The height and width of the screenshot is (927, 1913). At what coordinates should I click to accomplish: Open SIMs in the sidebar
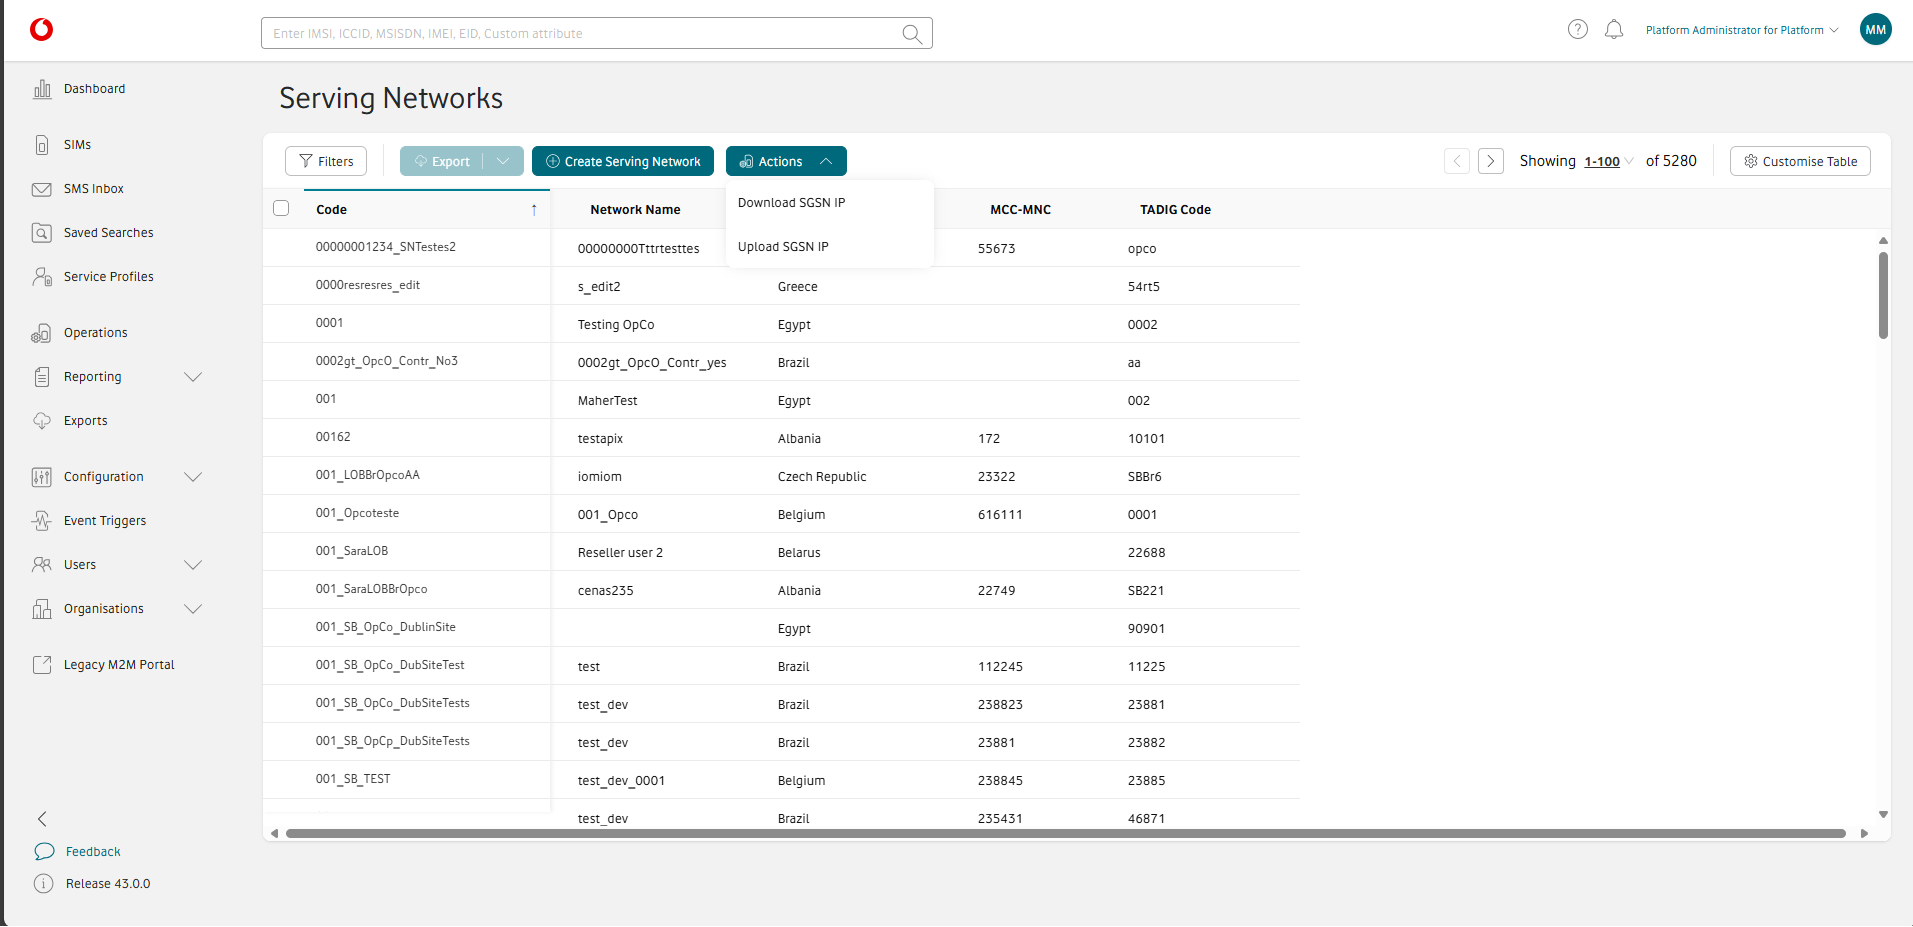pyautogui.click(x=77, y=145)
